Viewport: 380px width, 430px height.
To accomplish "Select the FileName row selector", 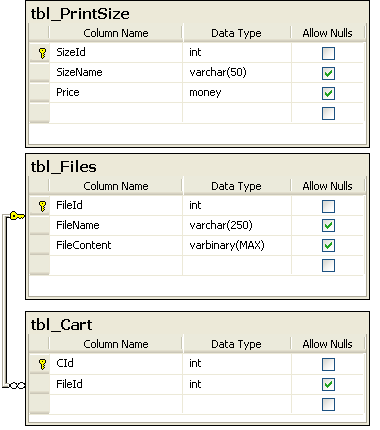I will point(39,225).
